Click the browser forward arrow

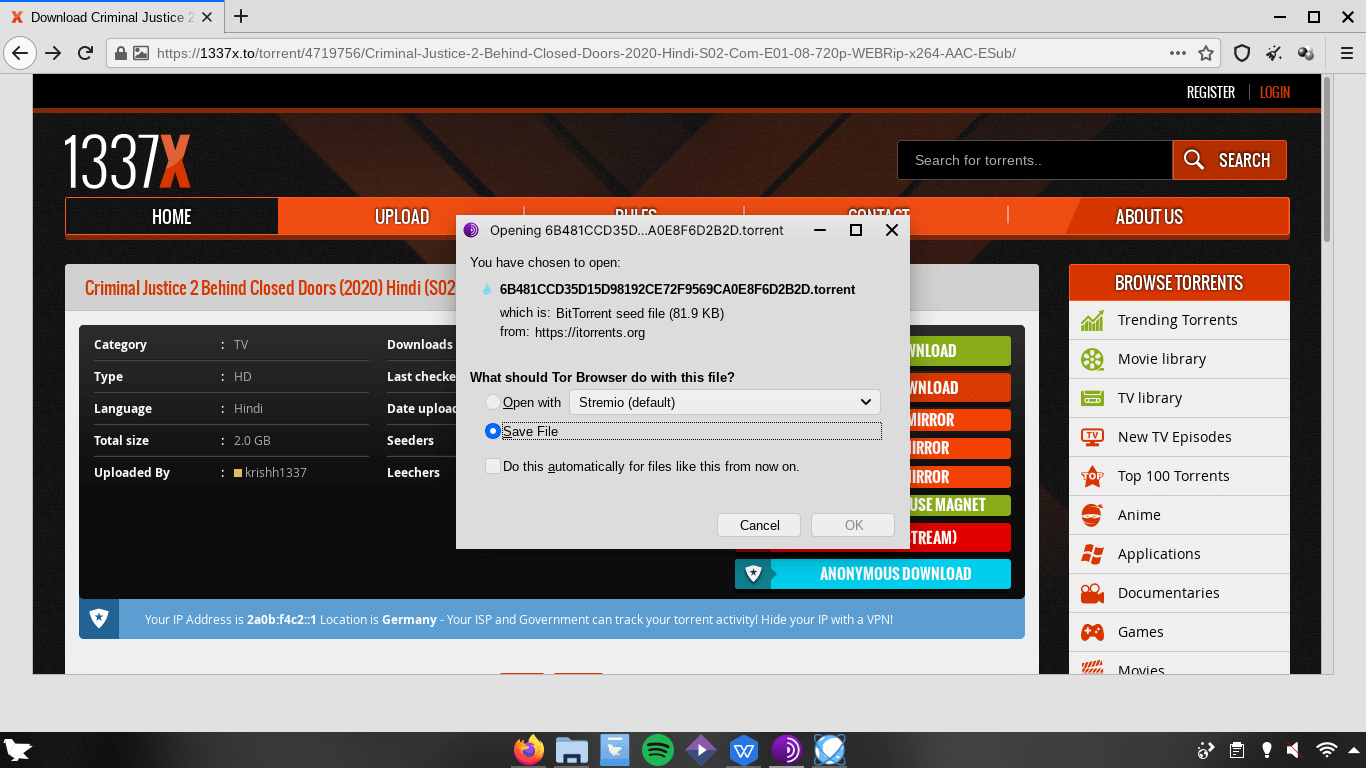pyautogui.click(x=53, y=53)
